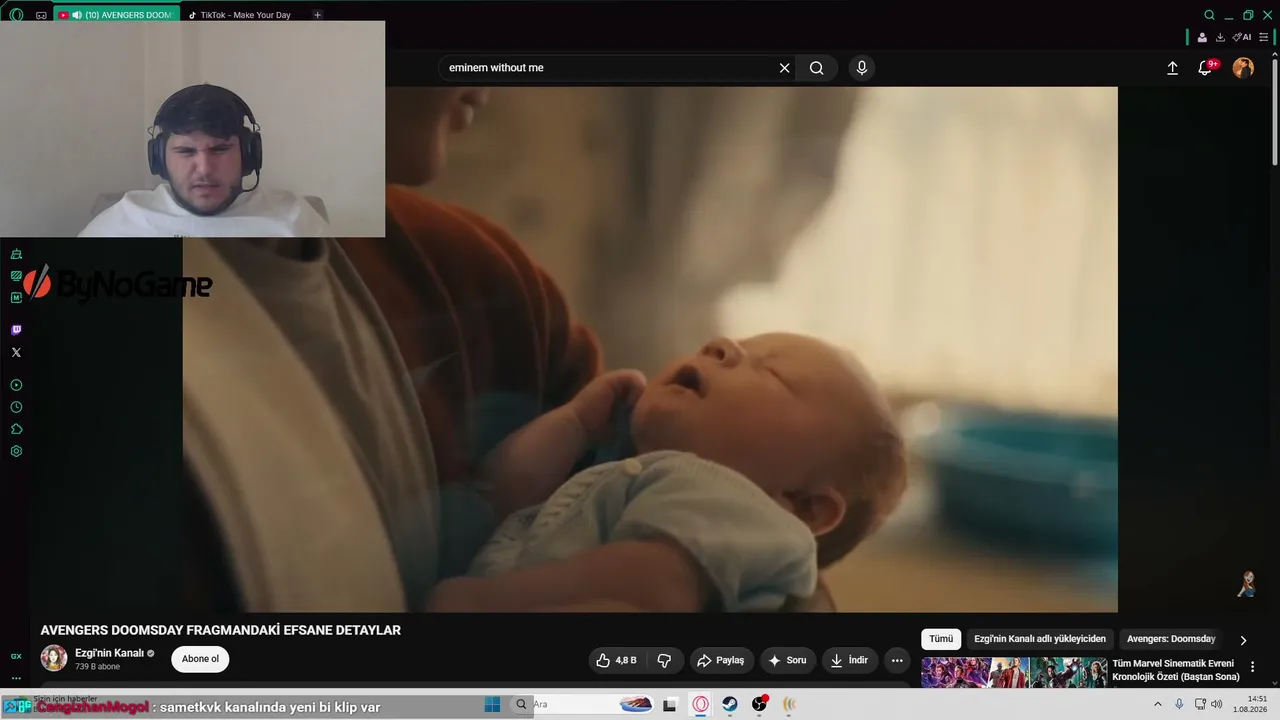This screenshot has height=720, width=1280.
Task: Select the Avengers: Doomsday filter chip
Action: (1171, 639)
